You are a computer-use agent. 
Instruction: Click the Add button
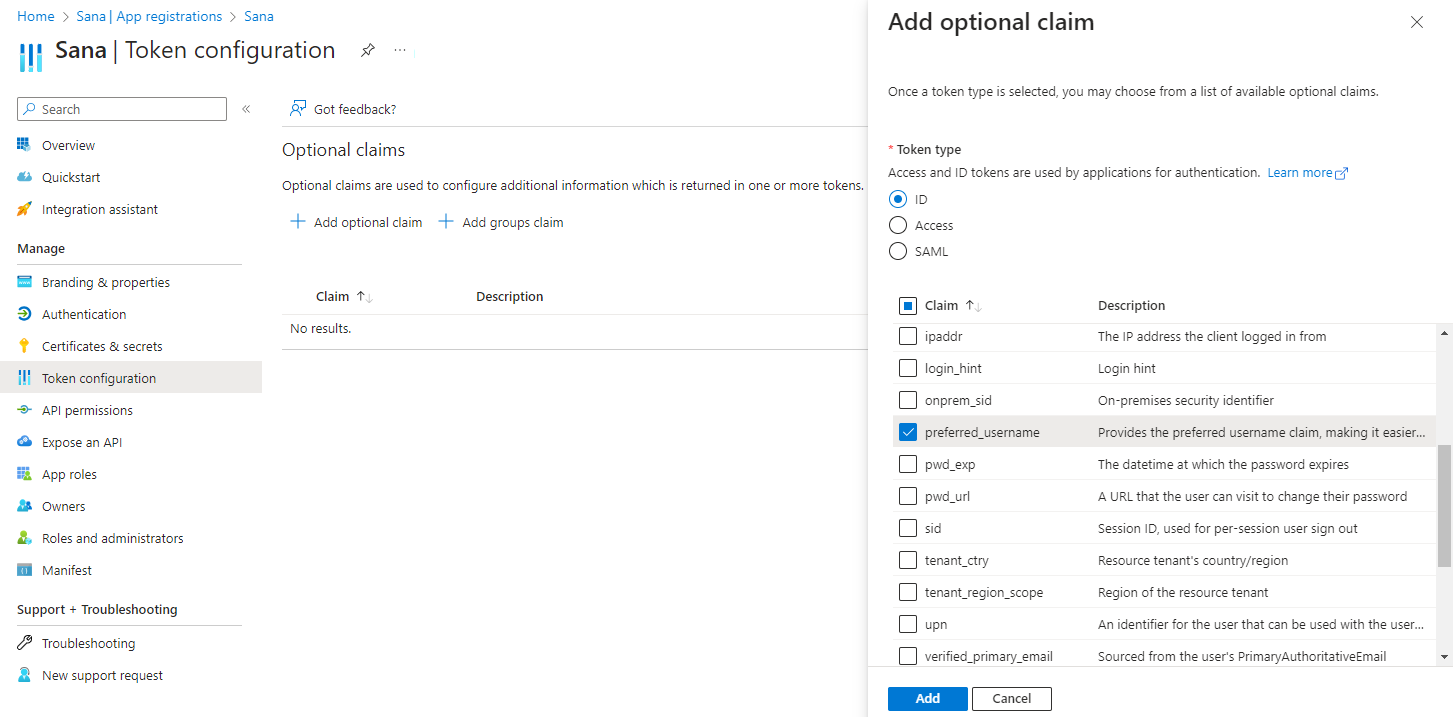tap(927, 698)
